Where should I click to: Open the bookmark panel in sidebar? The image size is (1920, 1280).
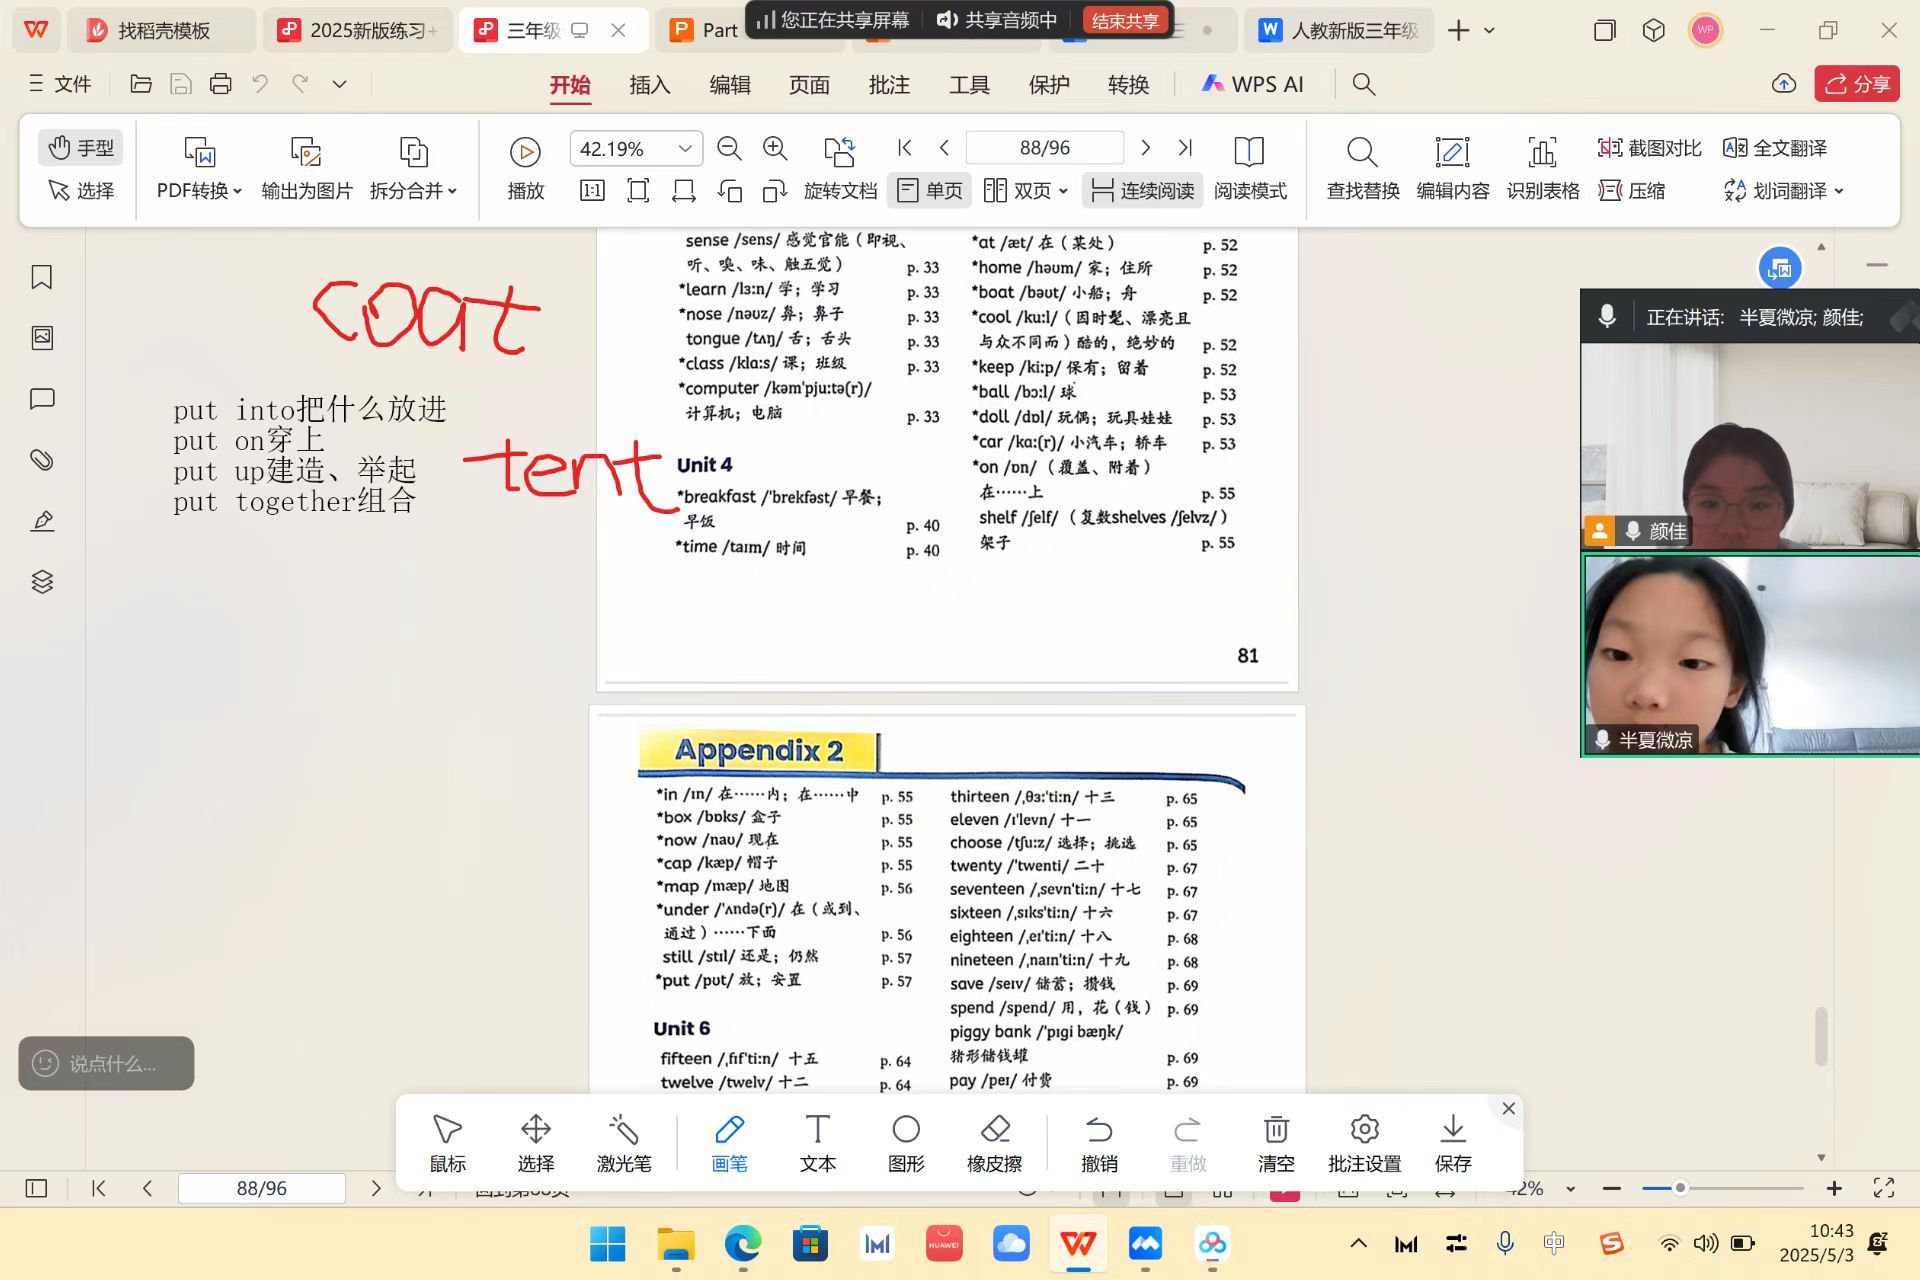42,277
